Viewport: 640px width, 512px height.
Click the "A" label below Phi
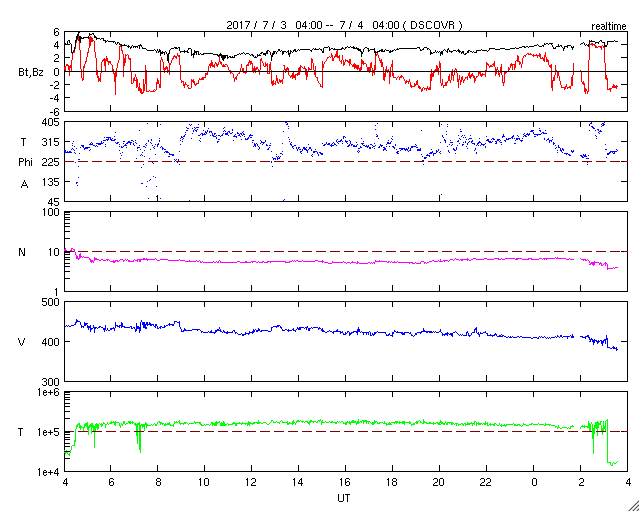(x=24, y=185)
